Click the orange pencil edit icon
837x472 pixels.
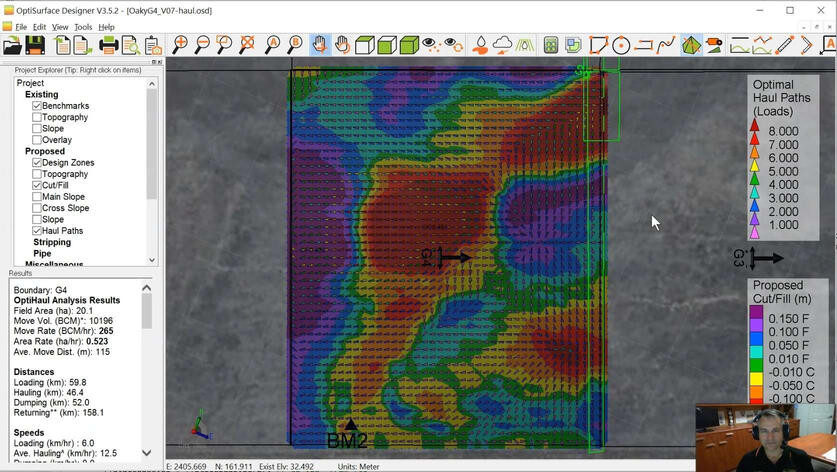click(x=785, y=45)
